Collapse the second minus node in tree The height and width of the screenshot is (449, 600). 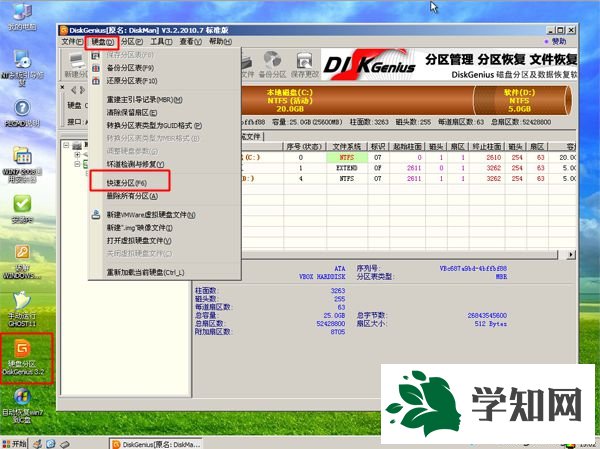pos(77,164)
